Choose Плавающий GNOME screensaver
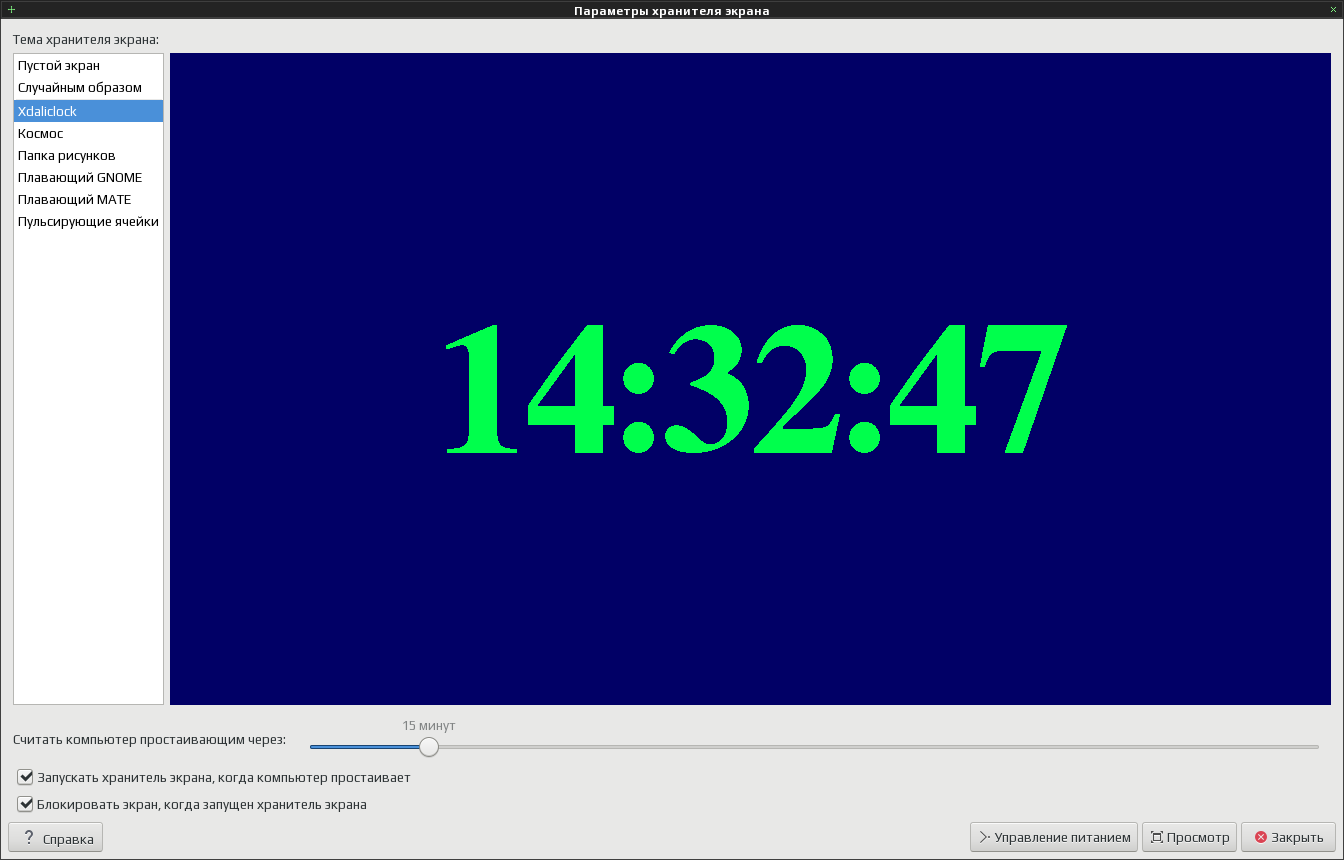The image size is (1344, 860). [88, 177]
